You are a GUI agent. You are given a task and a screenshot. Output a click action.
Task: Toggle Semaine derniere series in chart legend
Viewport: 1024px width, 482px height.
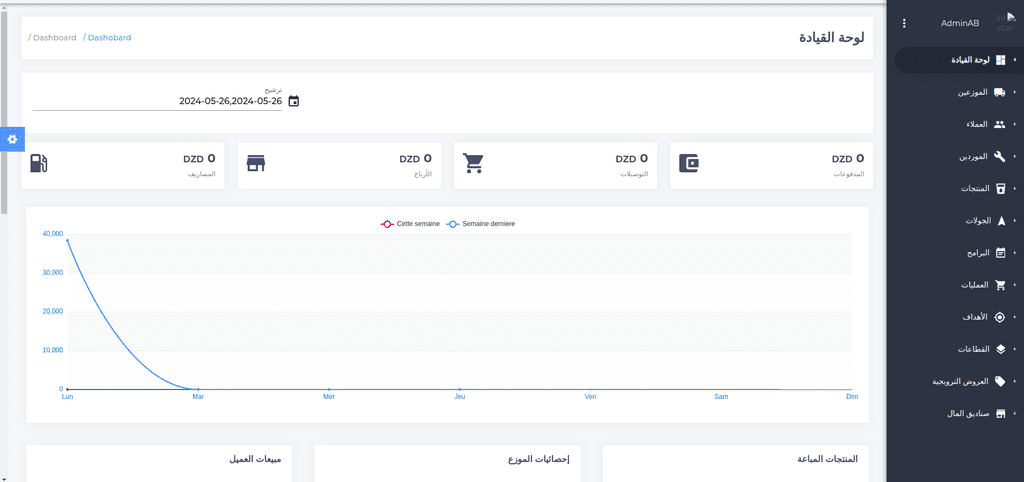481,224
